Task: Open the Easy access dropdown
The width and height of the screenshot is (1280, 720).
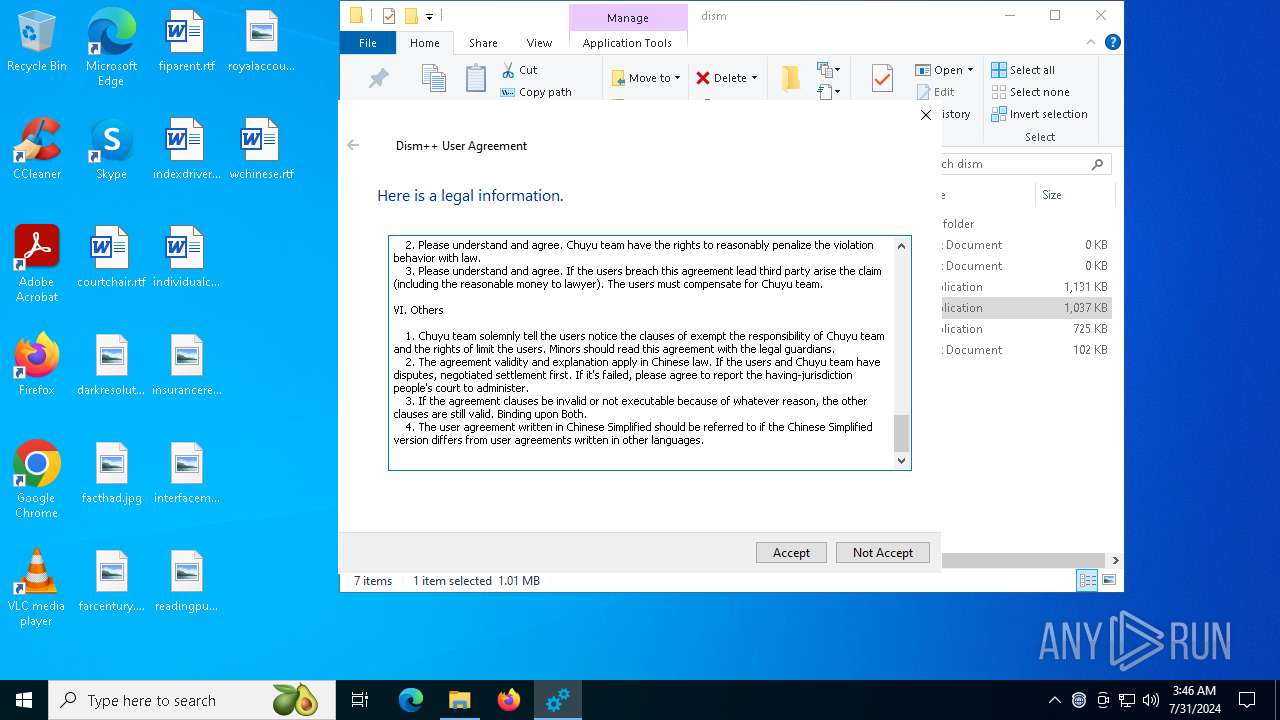Action: coord(827,92)
